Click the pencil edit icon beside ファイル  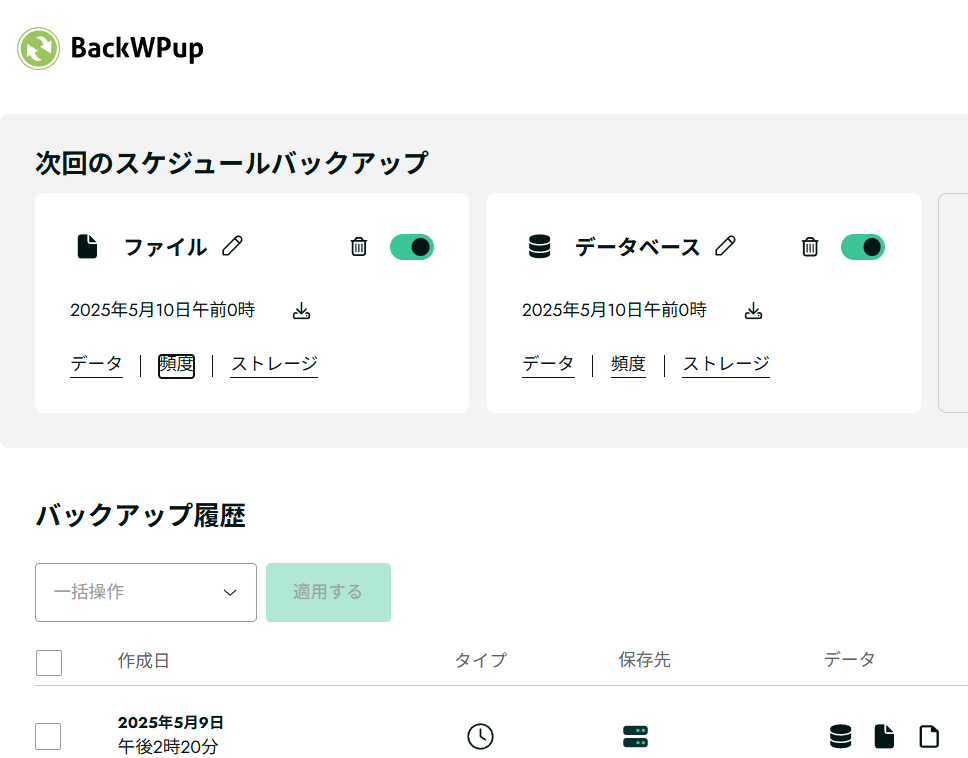[233, 246]
